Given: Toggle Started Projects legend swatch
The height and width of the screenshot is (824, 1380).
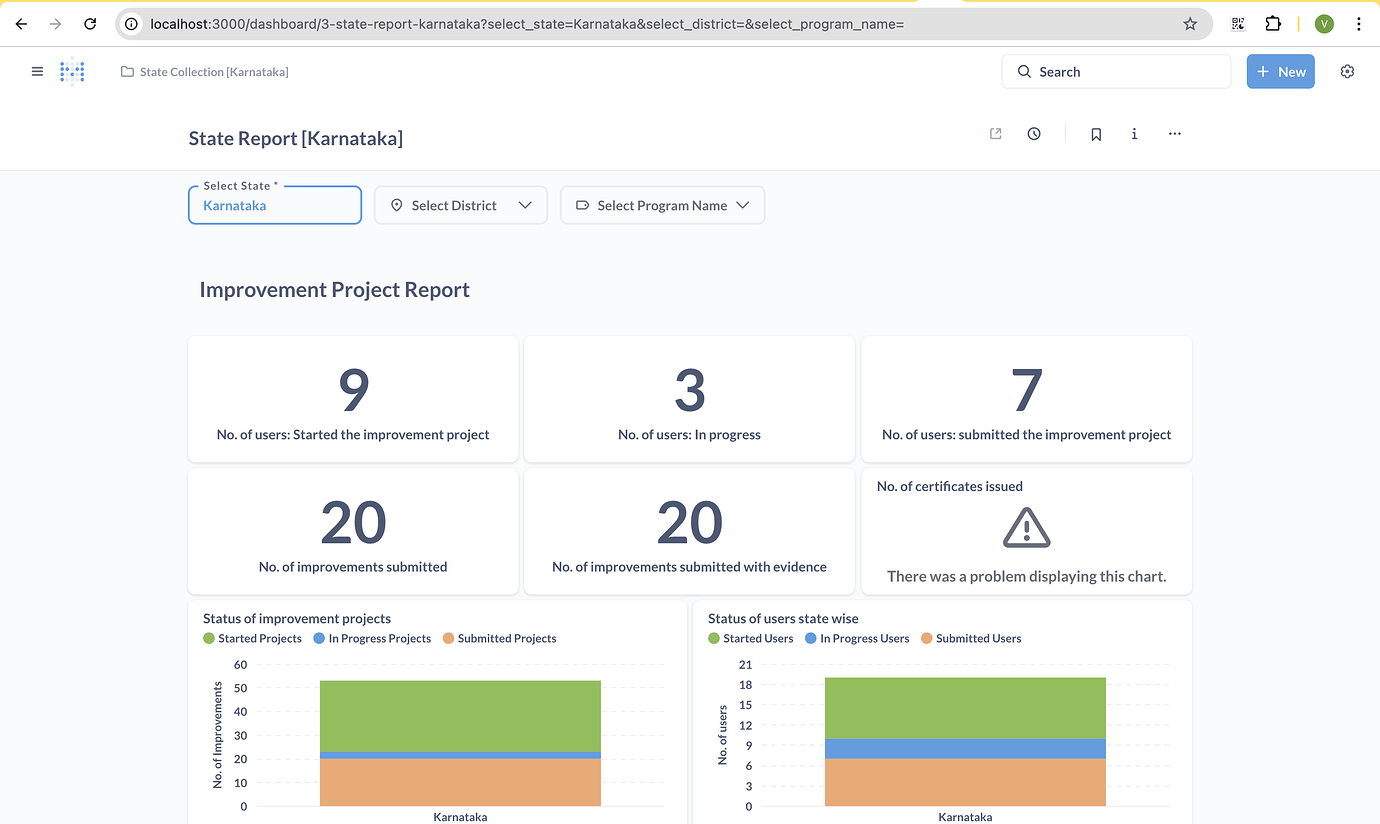Looking at the screenshot, I should coord(209,638).
